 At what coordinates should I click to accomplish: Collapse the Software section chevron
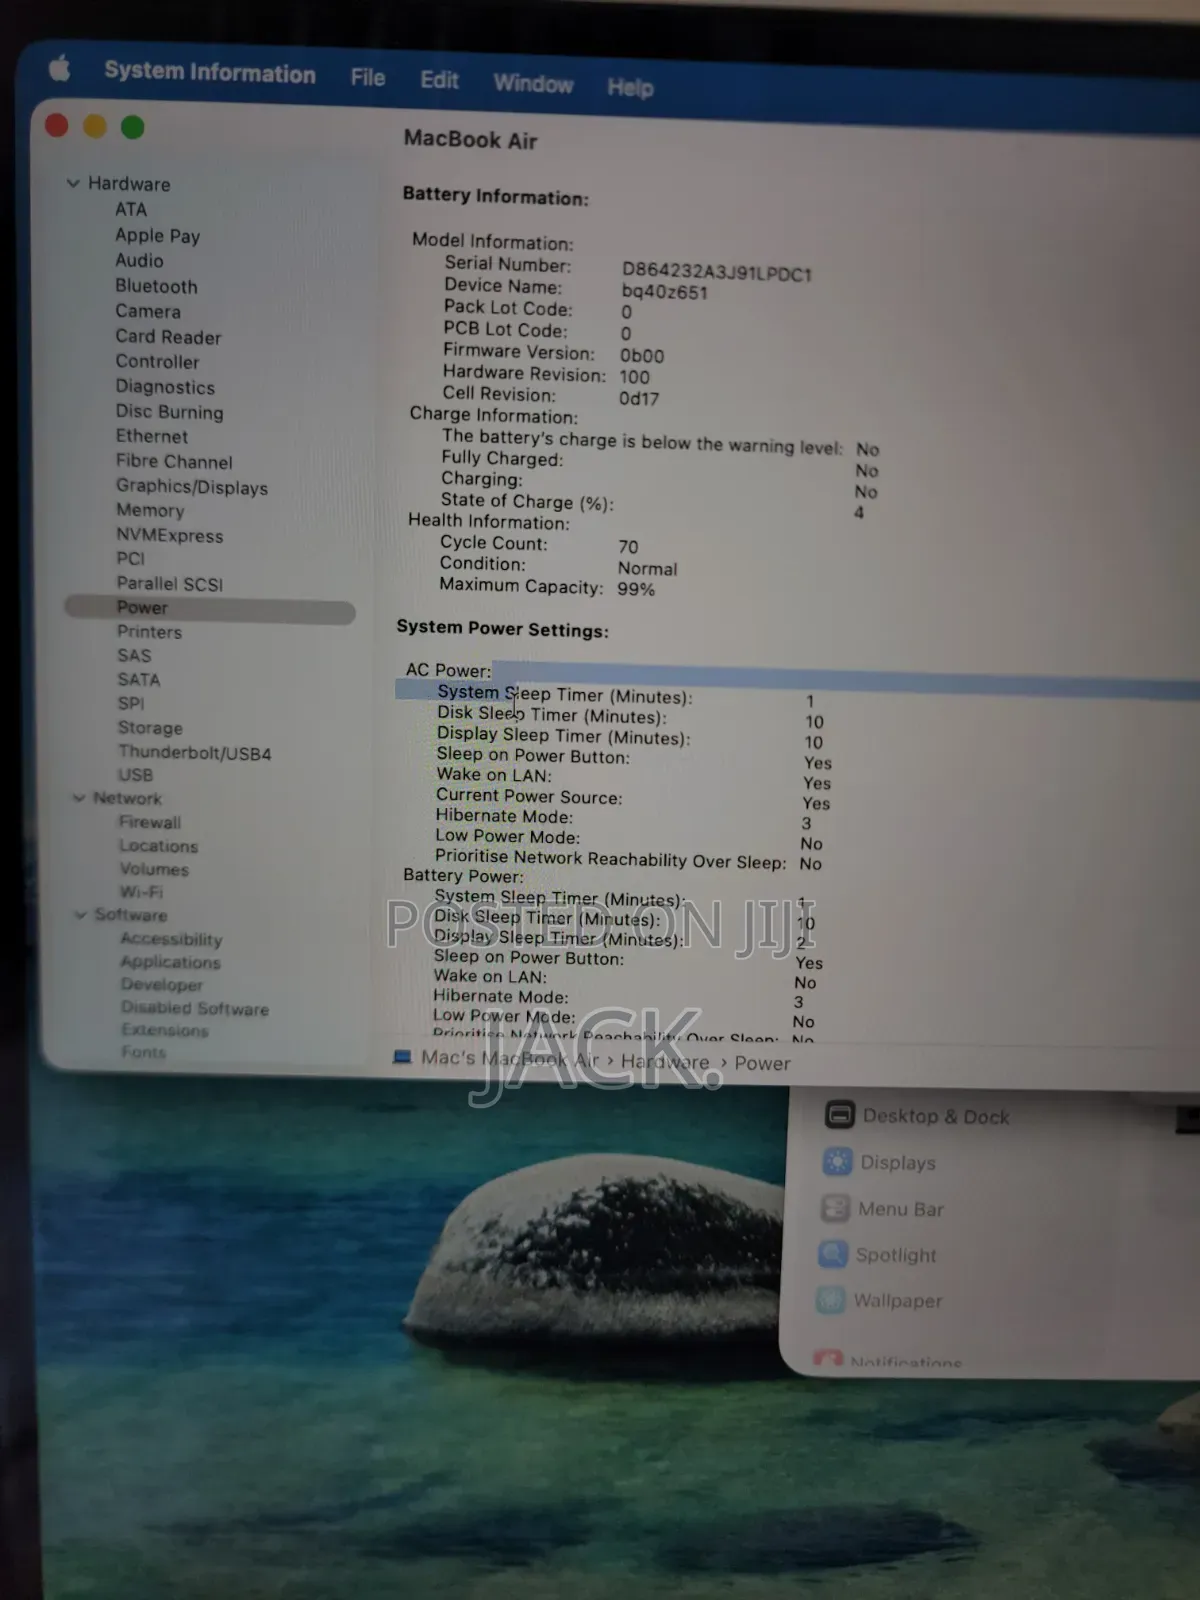(81, 914)
